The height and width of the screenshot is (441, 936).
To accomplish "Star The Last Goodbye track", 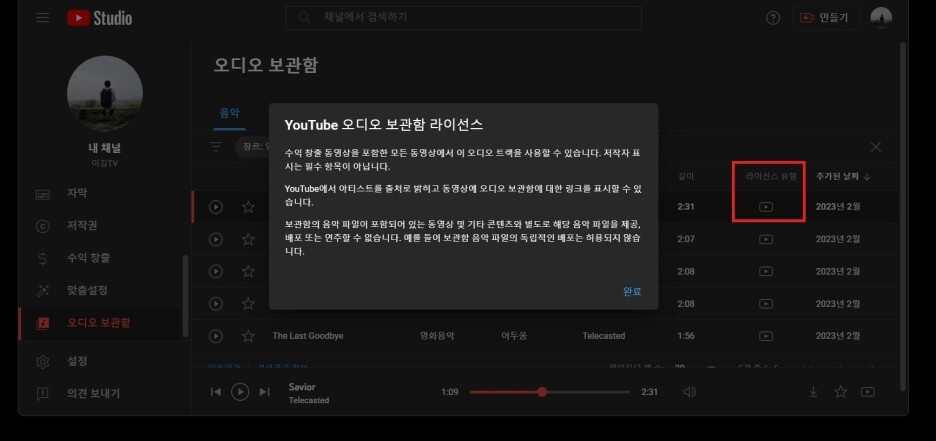I will coord(248,336).
